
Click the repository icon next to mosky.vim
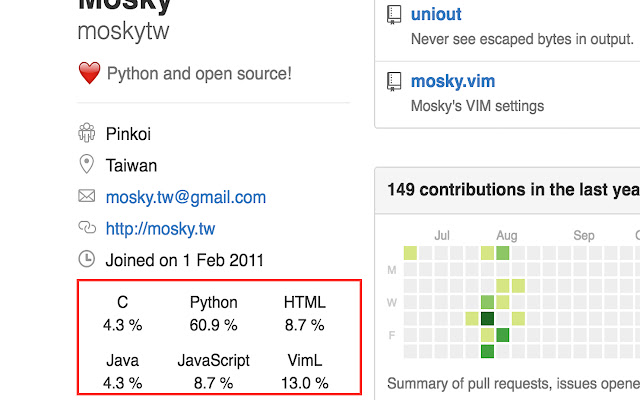point(394,82)
